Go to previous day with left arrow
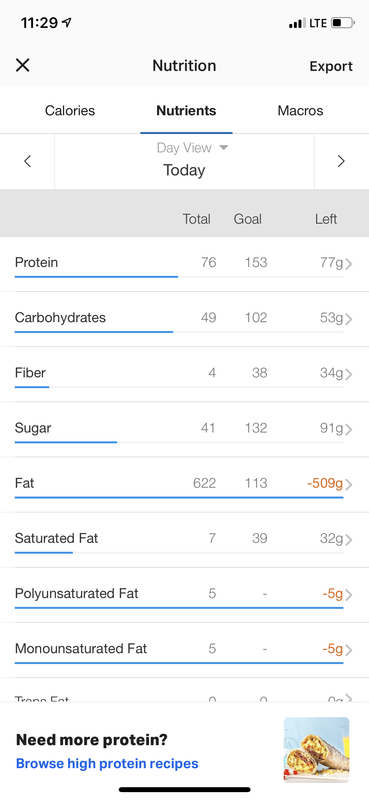This screenshot has width=369, height=800. pos(28,161)
